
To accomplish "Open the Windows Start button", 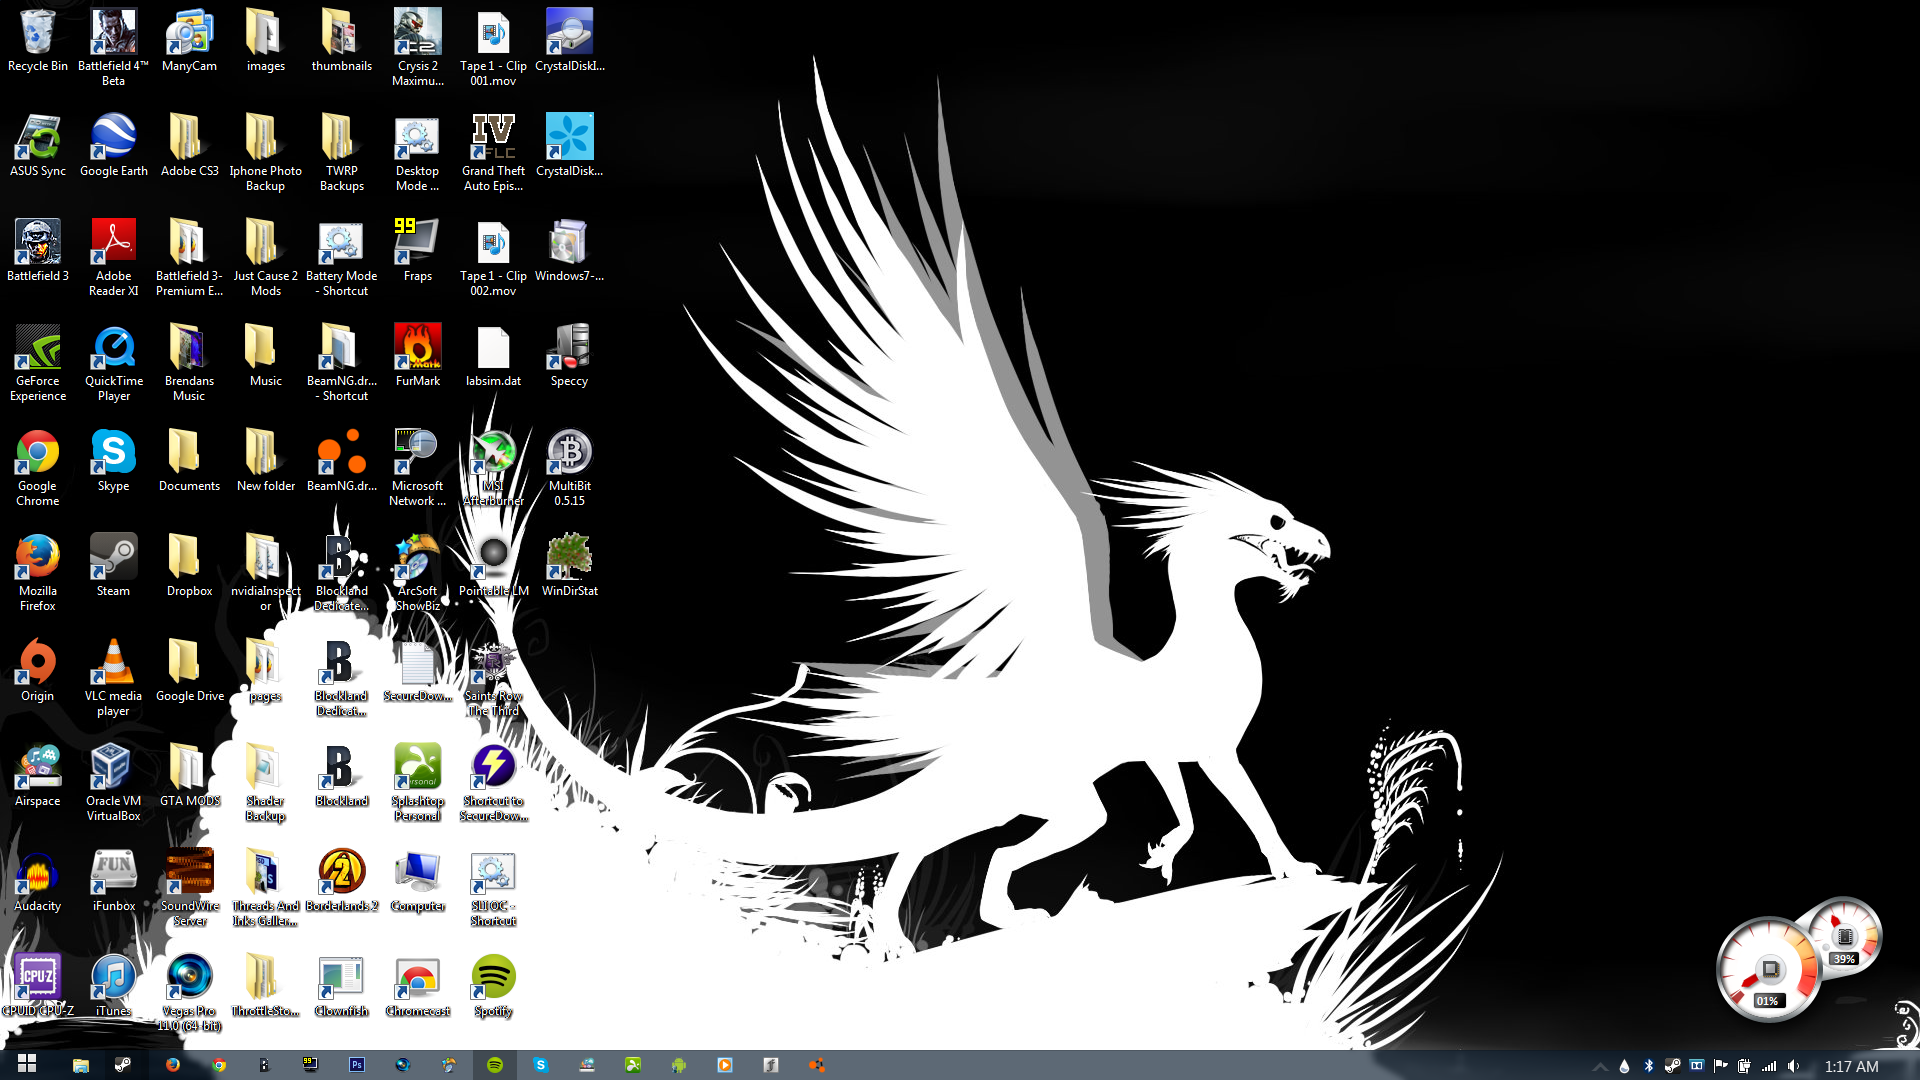I will 27,1064.
